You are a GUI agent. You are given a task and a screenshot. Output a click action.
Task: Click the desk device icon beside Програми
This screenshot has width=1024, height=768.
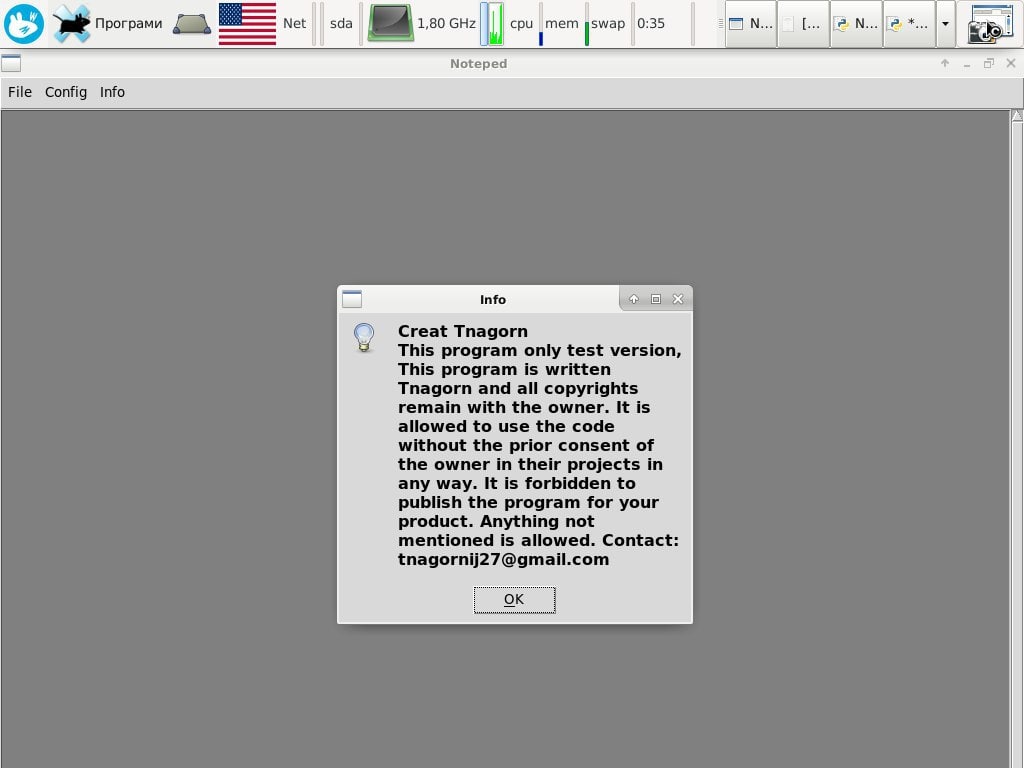point(191,24)
